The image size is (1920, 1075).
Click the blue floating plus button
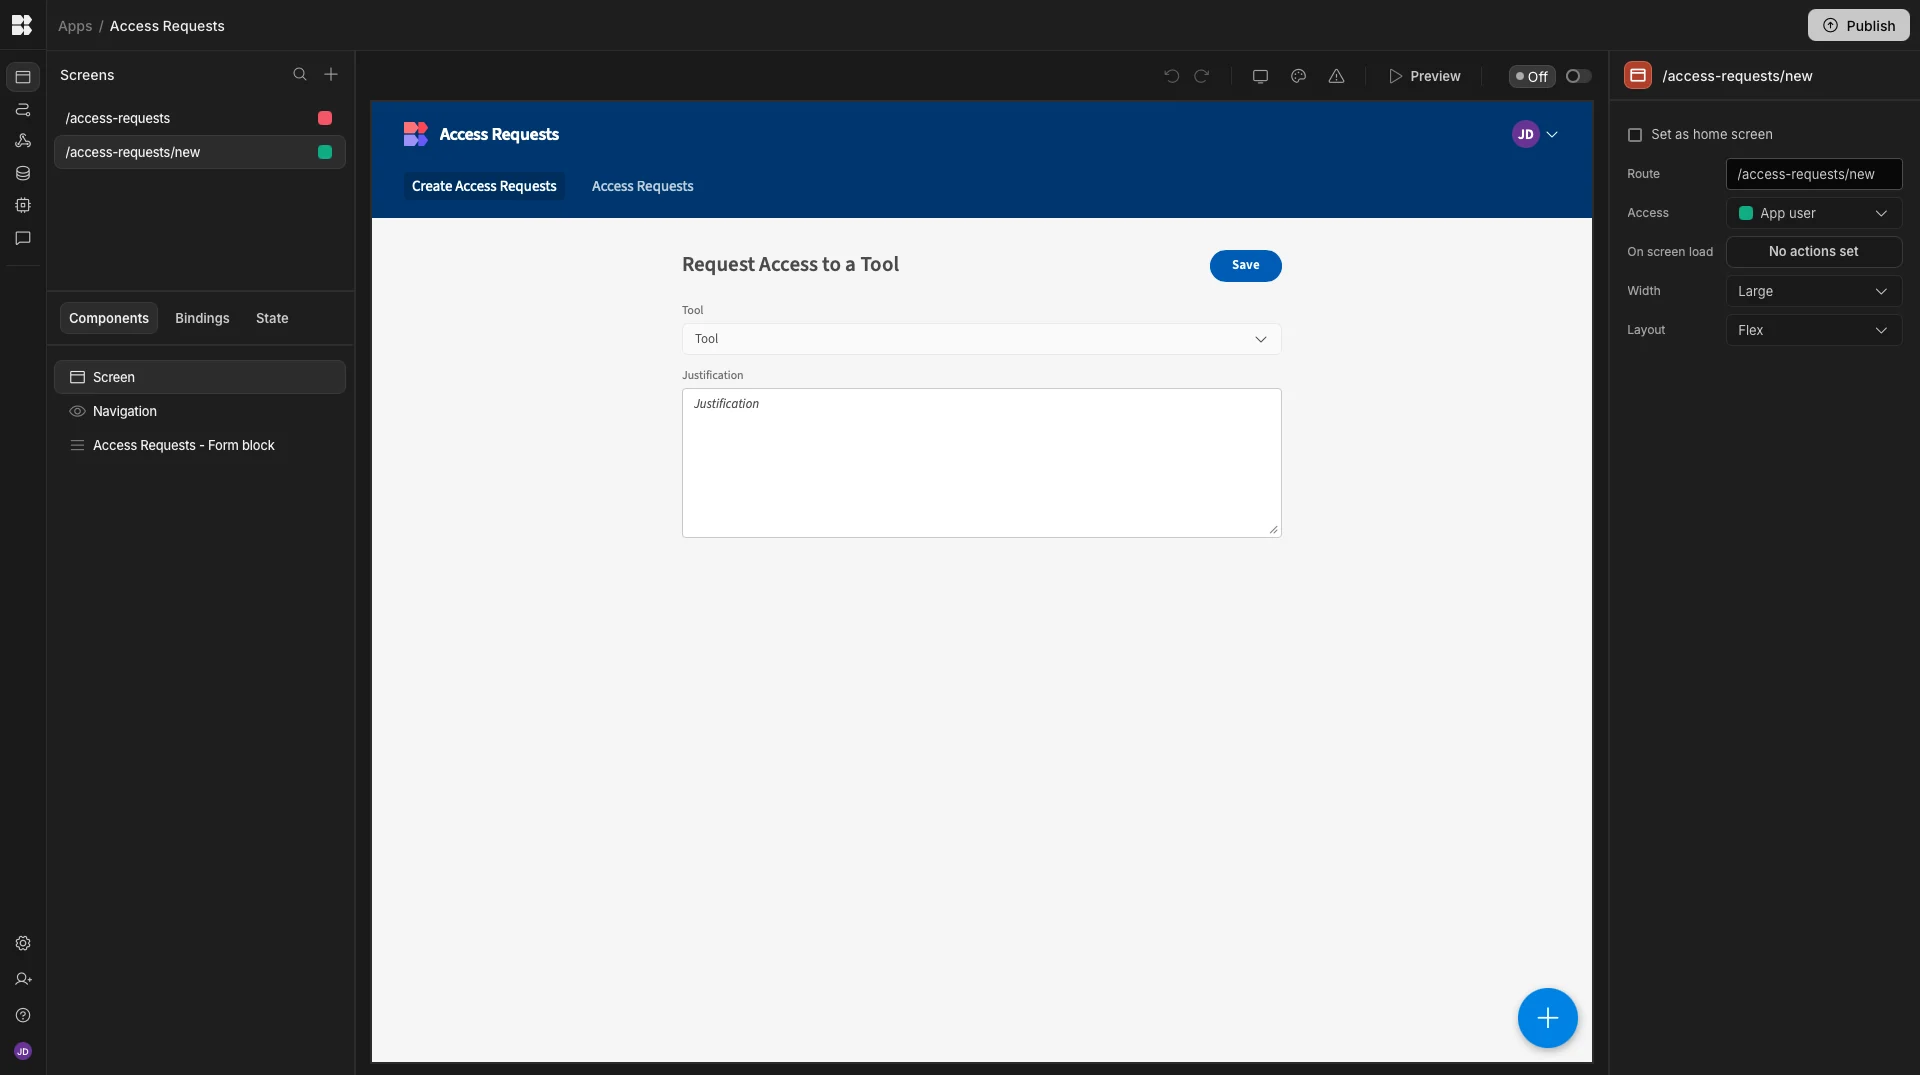point(1547,1018)
